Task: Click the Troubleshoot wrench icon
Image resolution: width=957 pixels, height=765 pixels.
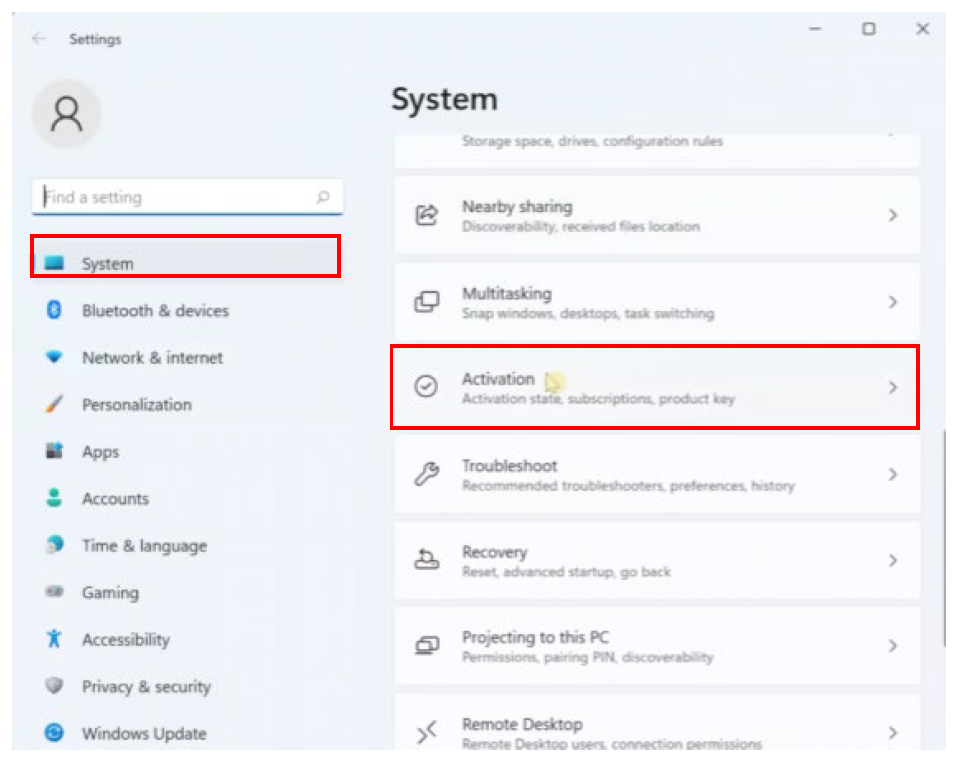Action: [x=427, y=474]
